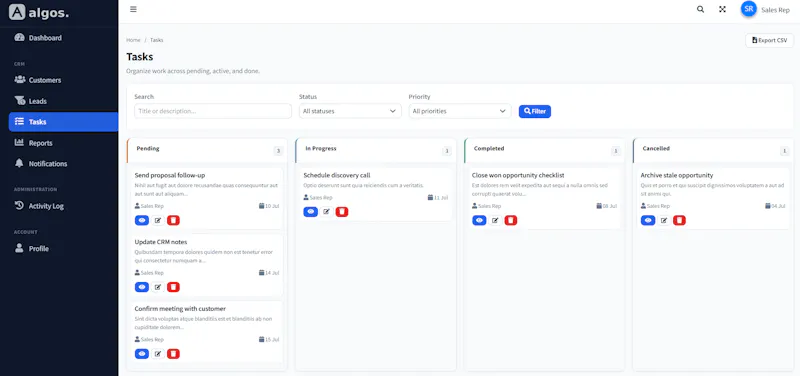View the Update CRM notes task
The image size is (800, 376).
(x=142, y=287)
